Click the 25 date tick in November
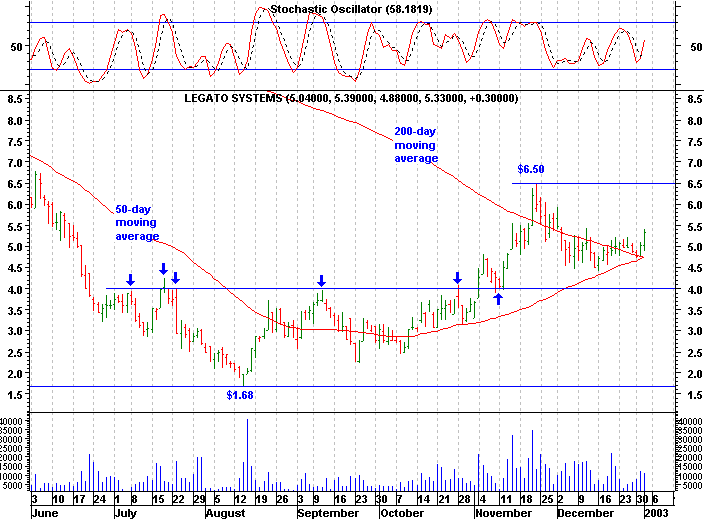The width and height of the screenshot is (705, 519). pos(547,499)
